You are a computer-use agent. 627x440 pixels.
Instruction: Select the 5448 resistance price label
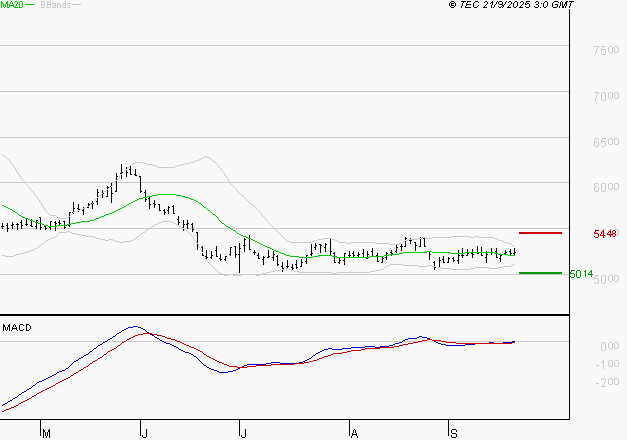603,234
